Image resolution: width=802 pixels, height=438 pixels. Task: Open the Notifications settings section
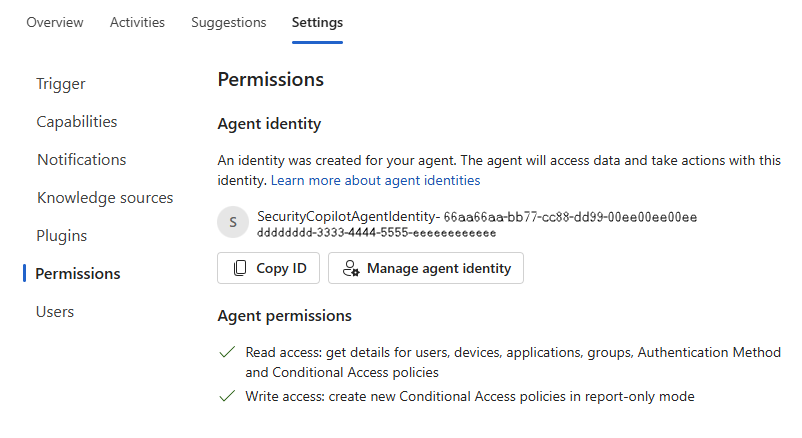(81, 160)
